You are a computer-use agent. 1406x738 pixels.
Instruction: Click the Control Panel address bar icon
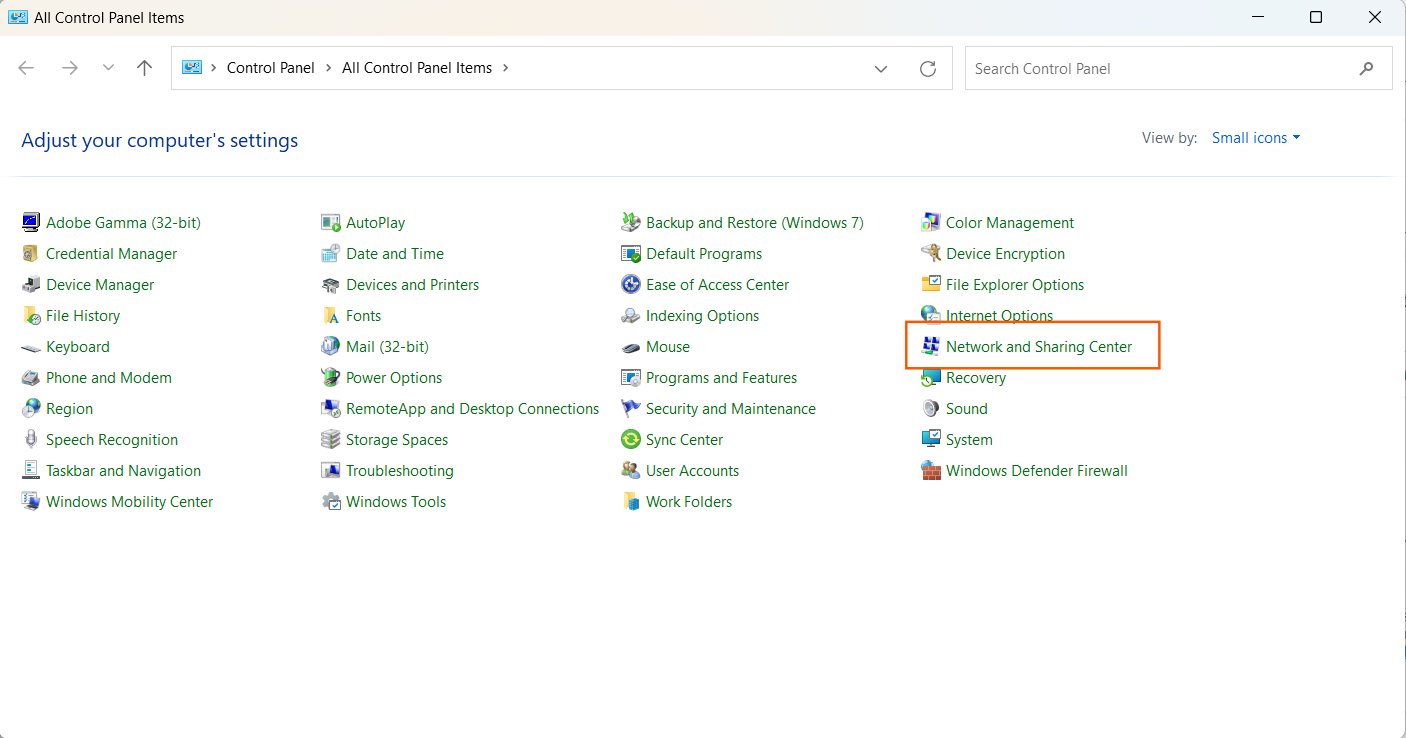click(x=192, y=68)
